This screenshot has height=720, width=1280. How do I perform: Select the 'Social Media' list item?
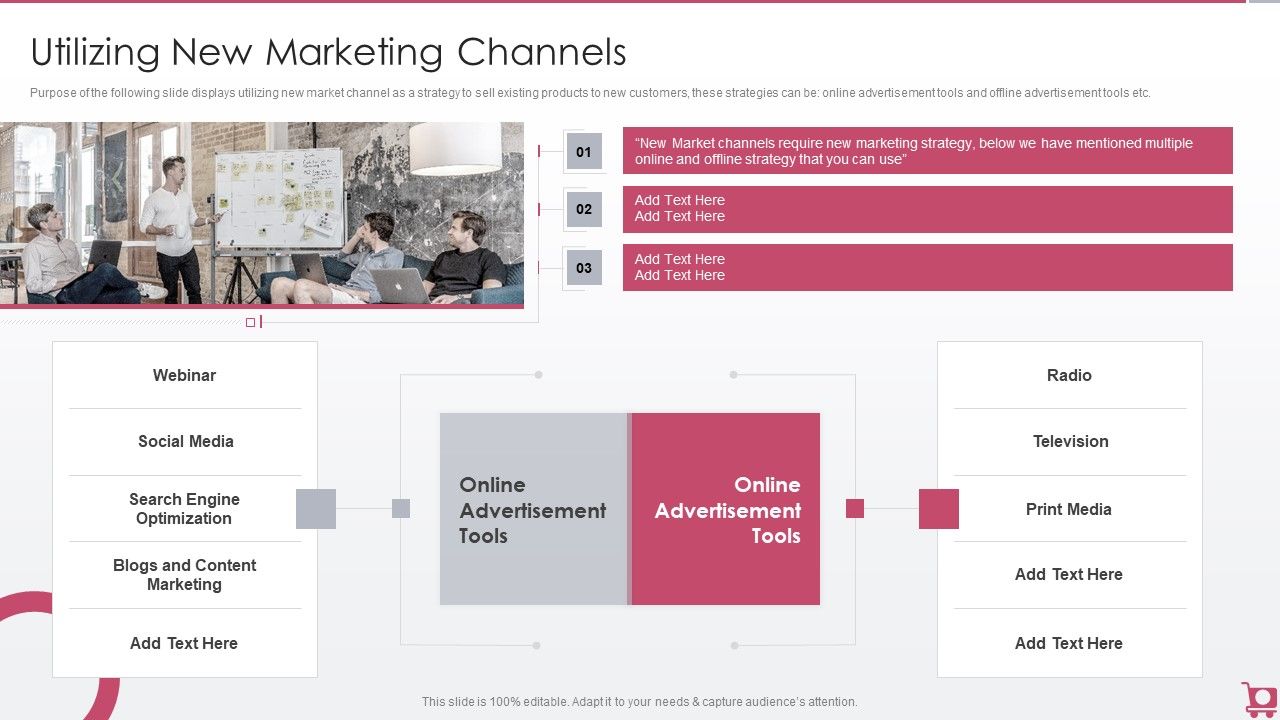(185, 441)
